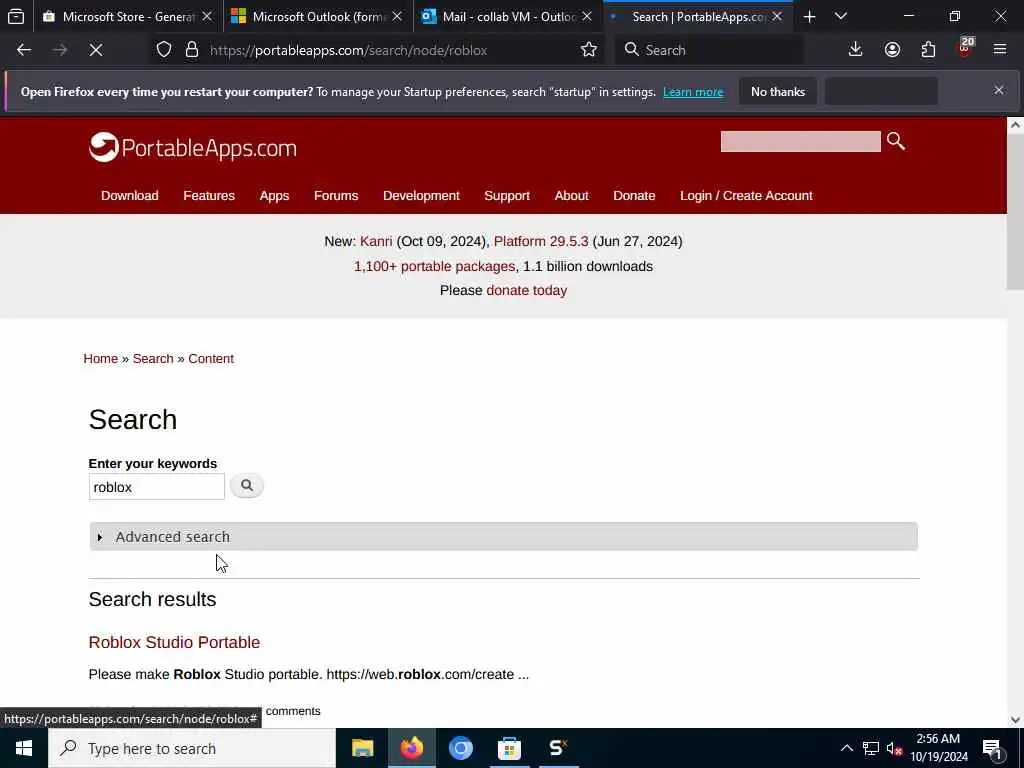Open the blue circular browser taskbar icon

pos(460,748)
